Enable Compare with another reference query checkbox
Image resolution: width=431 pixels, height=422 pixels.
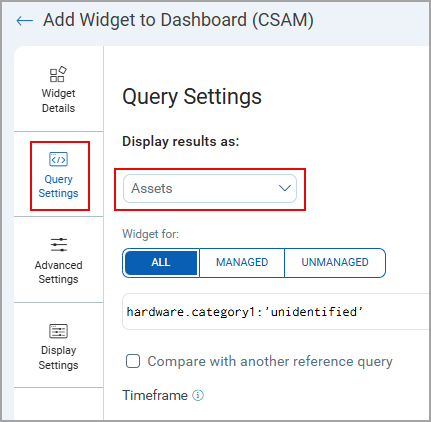coord(133,361)
